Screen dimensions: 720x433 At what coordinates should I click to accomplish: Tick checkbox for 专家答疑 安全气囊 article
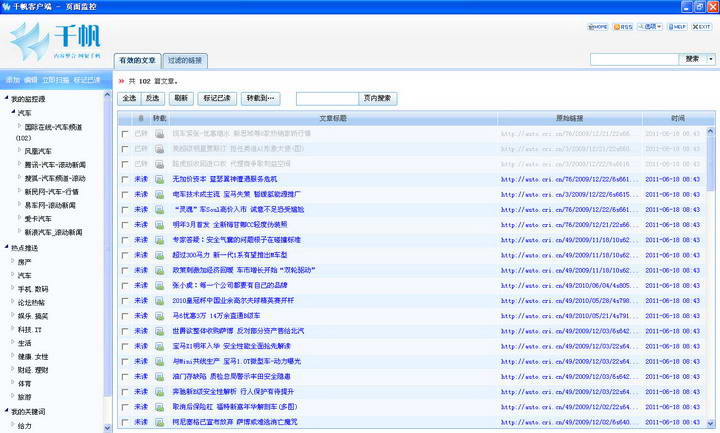pos(125,240)
